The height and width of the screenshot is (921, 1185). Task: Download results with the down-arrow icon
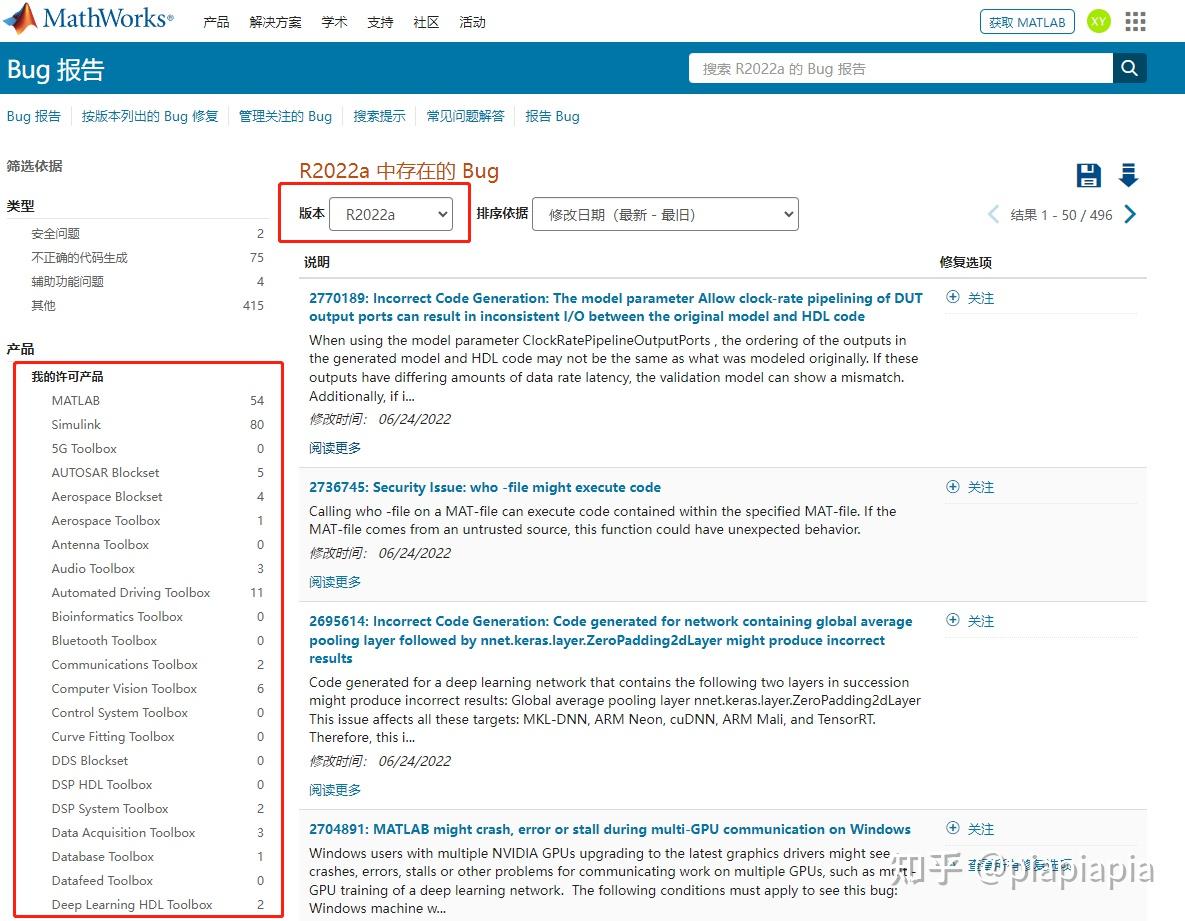click(x=1128, y=175)
